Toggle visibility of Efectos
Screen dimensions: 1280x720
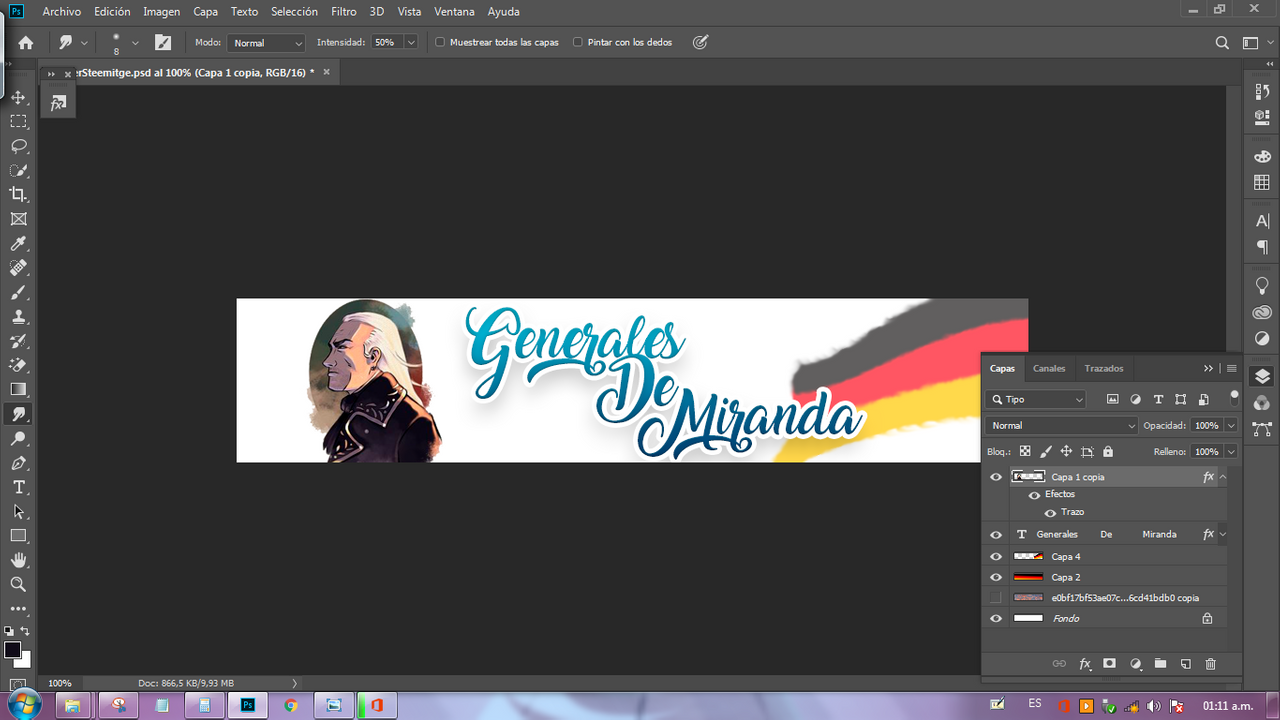pos(1034,495)
